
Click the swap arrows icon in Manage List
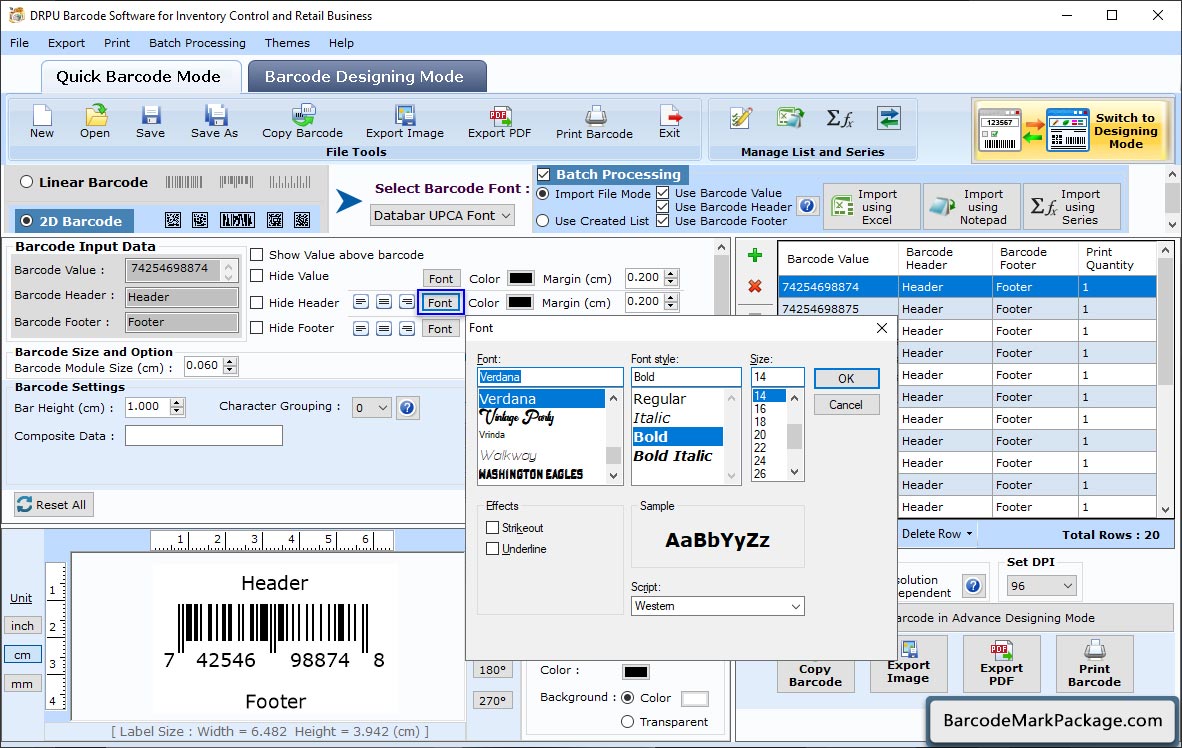click(x=889, y=118)
